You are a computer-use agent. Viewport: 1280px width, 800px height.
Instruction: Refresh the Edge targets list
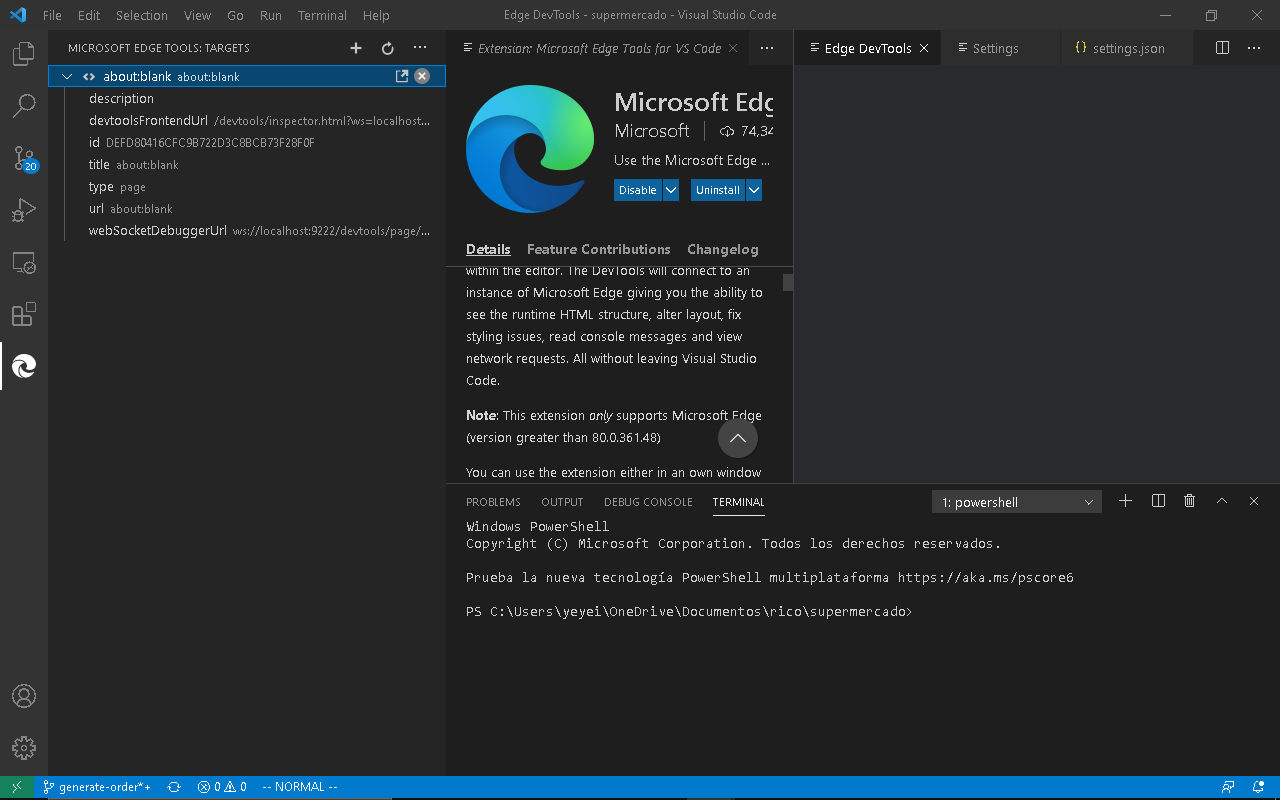coord(388,48)
